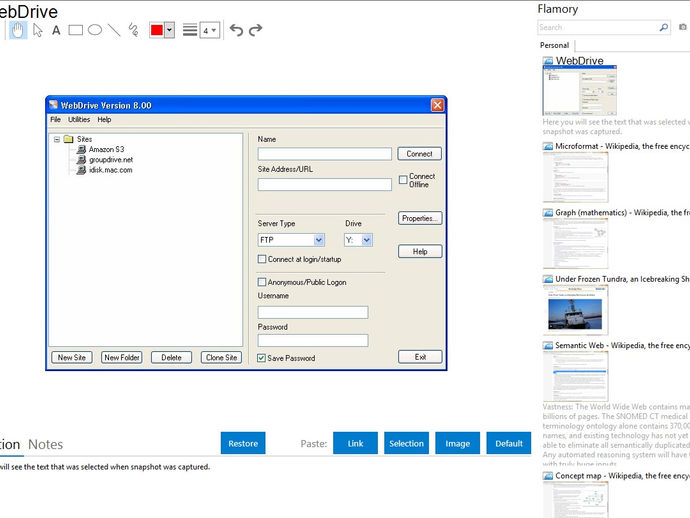Enable Connect at login/startup
Image resolution: width=690 pixels, height=518 pixels.
262,259
